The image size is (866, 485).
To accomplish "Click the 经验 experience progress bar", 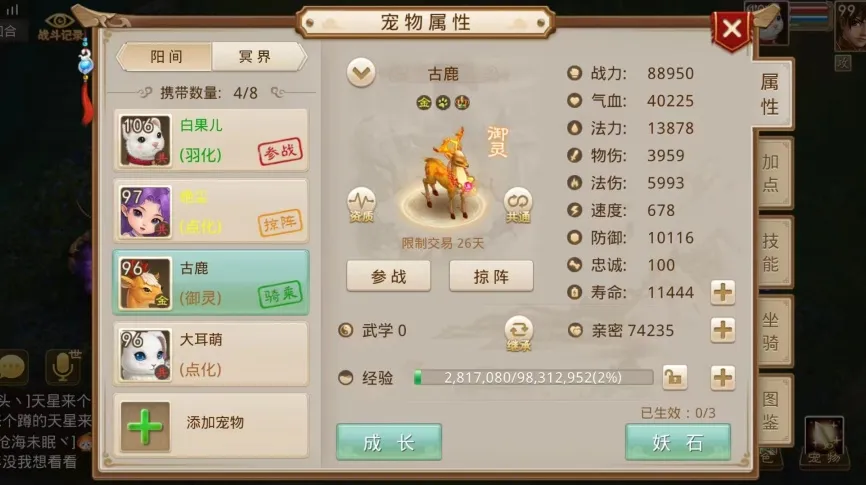I will [x=534, y=378].
